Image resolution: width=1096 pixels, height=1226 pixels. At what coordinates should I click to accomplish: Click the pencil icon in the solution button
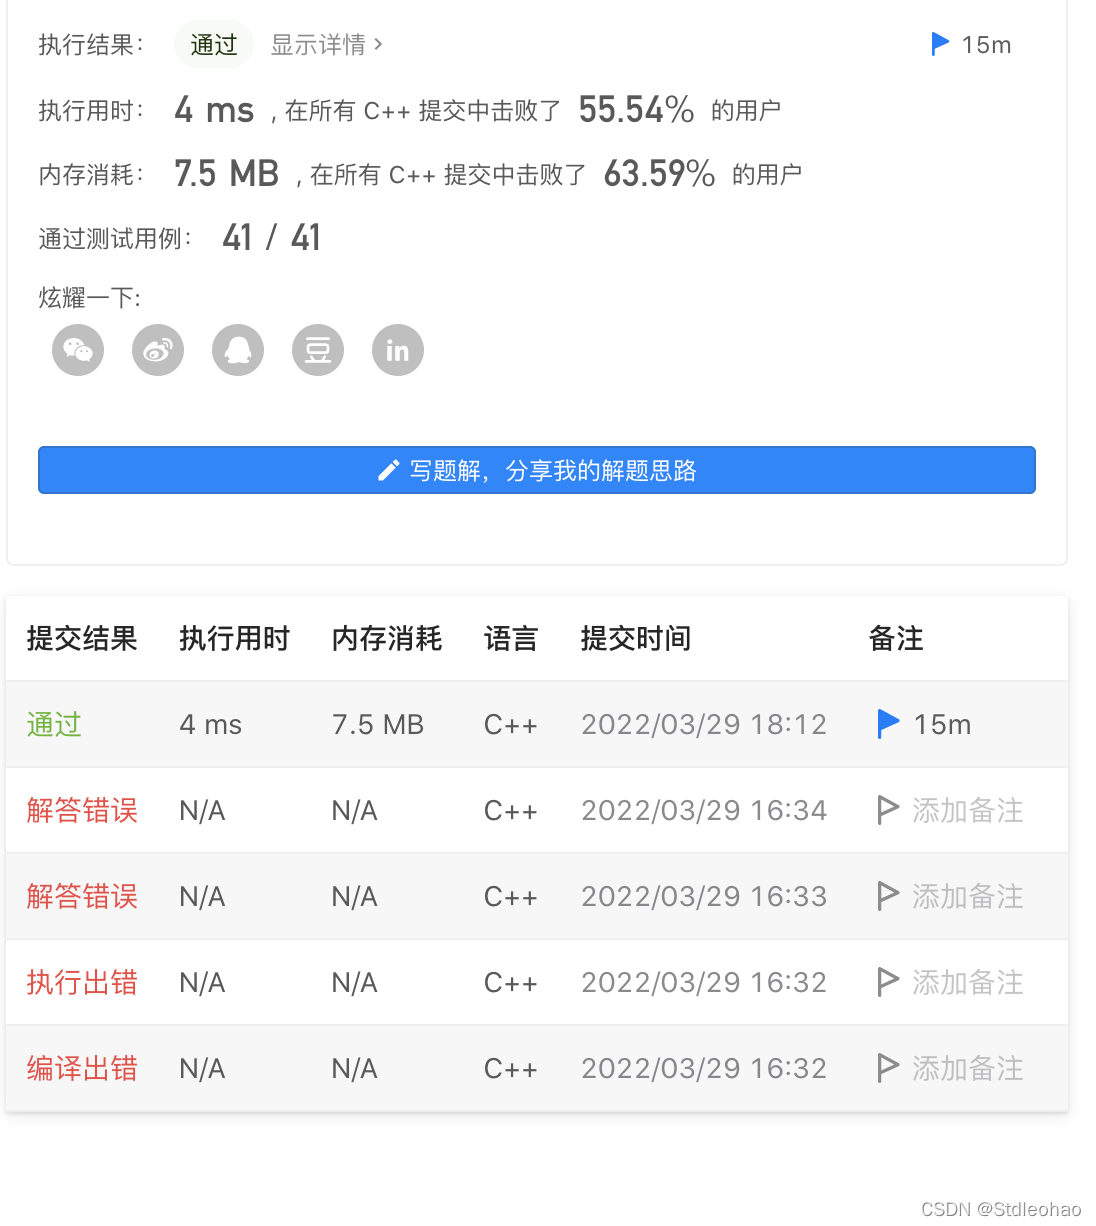388,470
